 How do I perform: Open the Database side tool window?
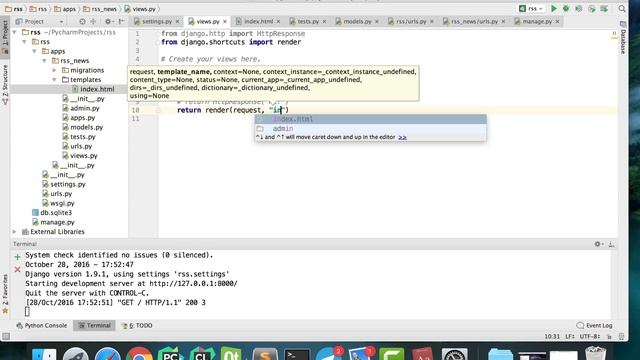pyautogui.click(x=623, y=38)
